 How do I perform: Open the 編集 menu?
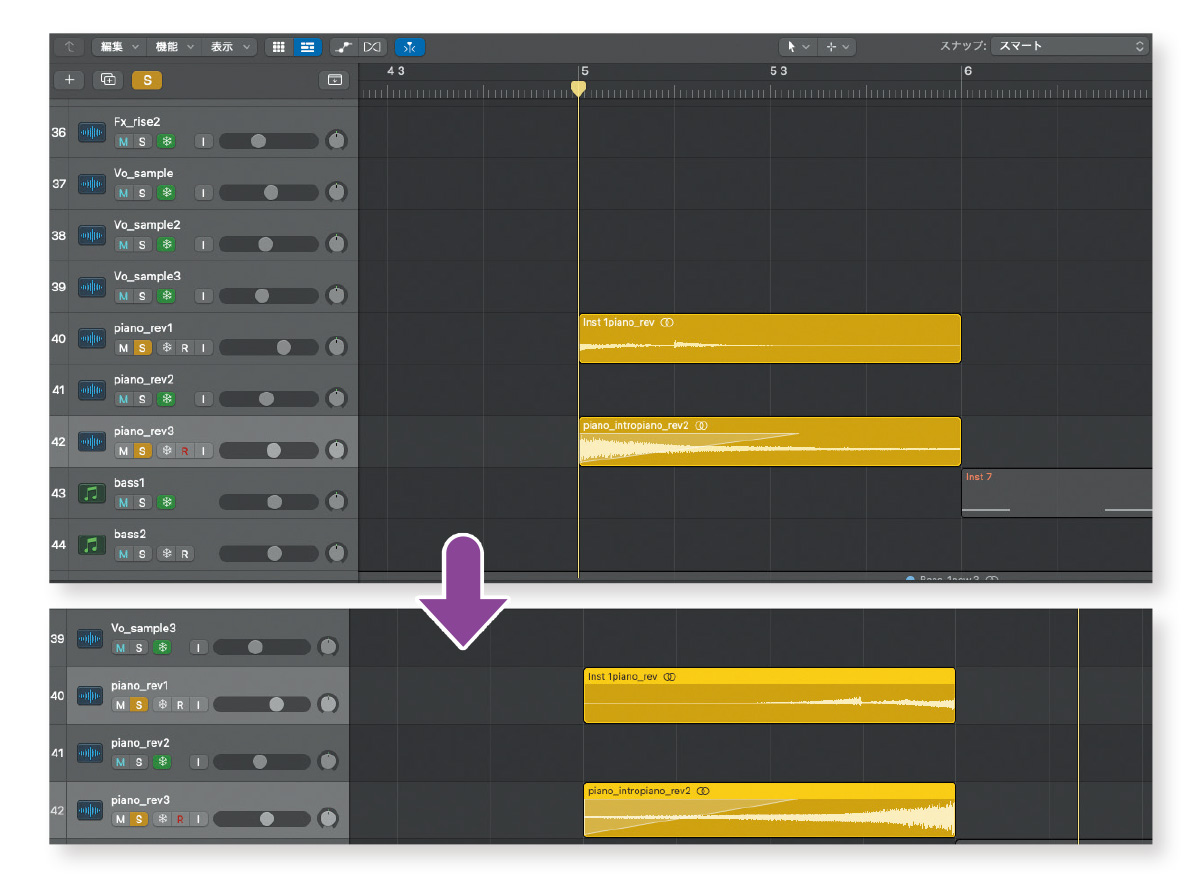[119, 47]
